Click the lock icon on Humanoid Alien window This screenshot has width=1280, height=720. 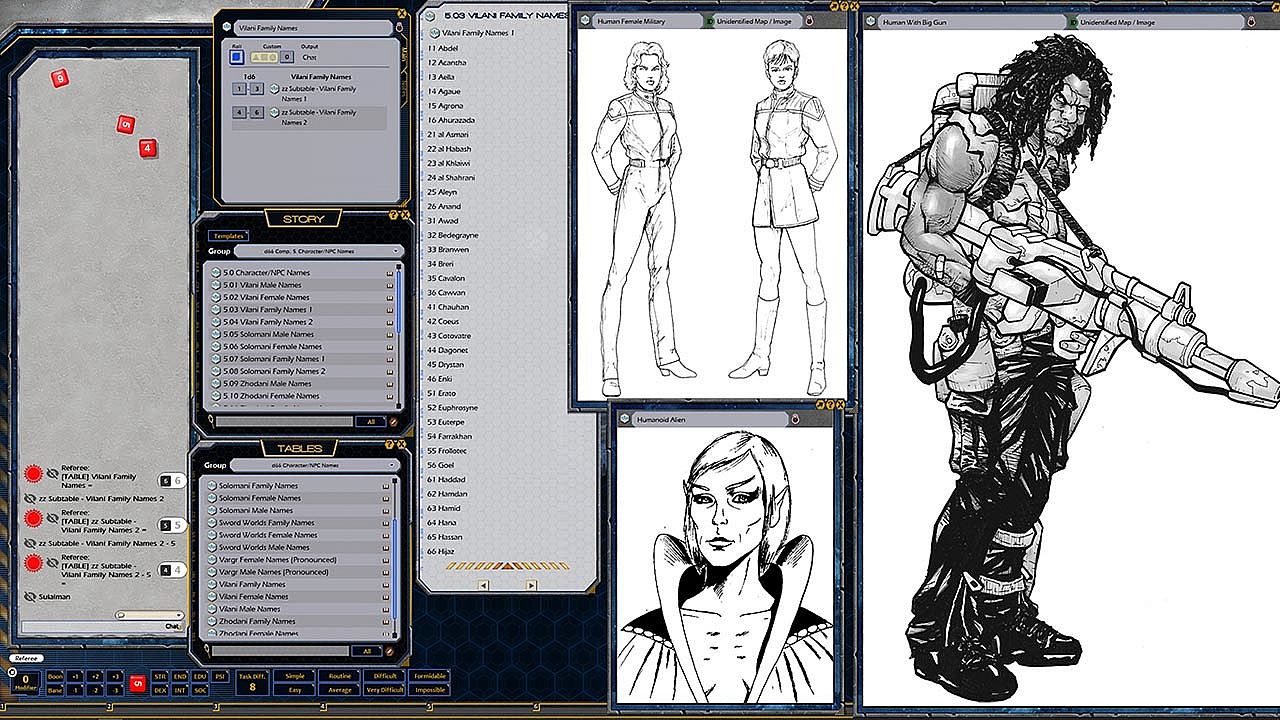(797, 420)
